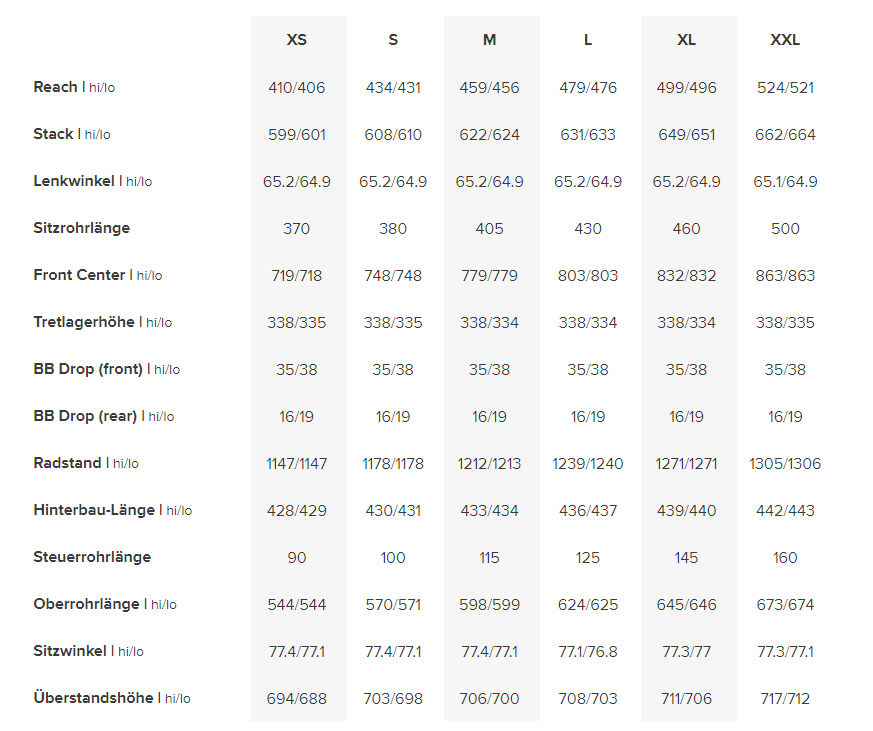This screenshot has height=731, width=873.
Task: Select the Tretlagerhöhe row label
Action: pos(84,322)
